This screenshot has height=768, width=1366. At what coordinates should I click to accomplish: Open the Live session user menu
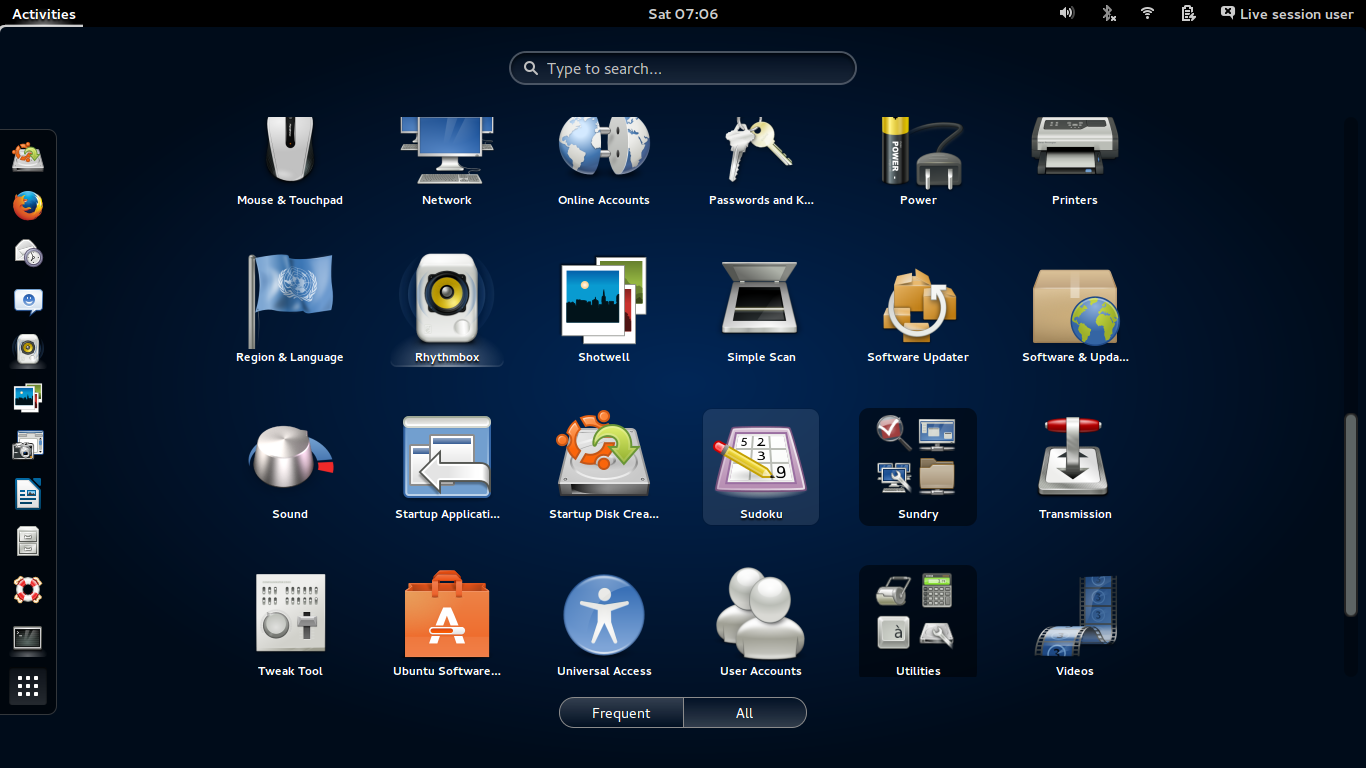tap(1287, 14)
